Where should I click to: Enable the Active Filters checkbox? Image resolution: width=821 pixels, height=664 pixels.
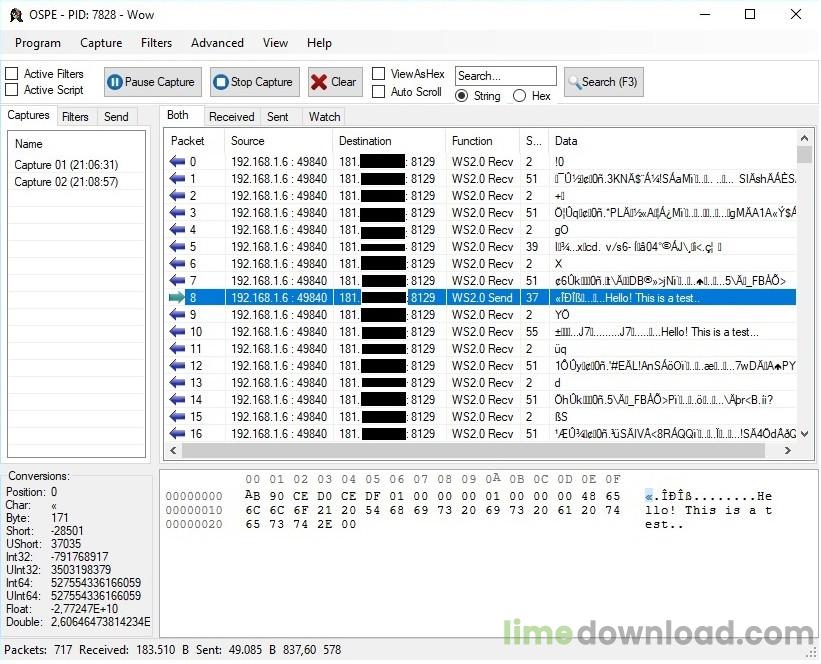tap(12, 73)
